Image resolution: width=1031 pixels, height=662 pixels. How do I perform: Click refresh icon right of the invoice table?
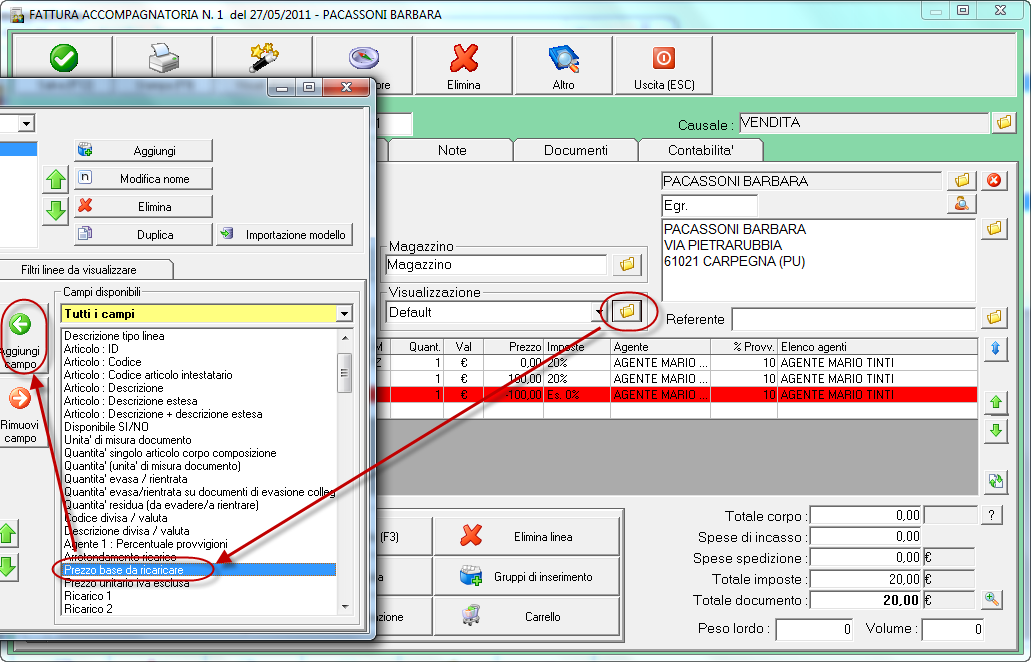(x=995, y=481)
